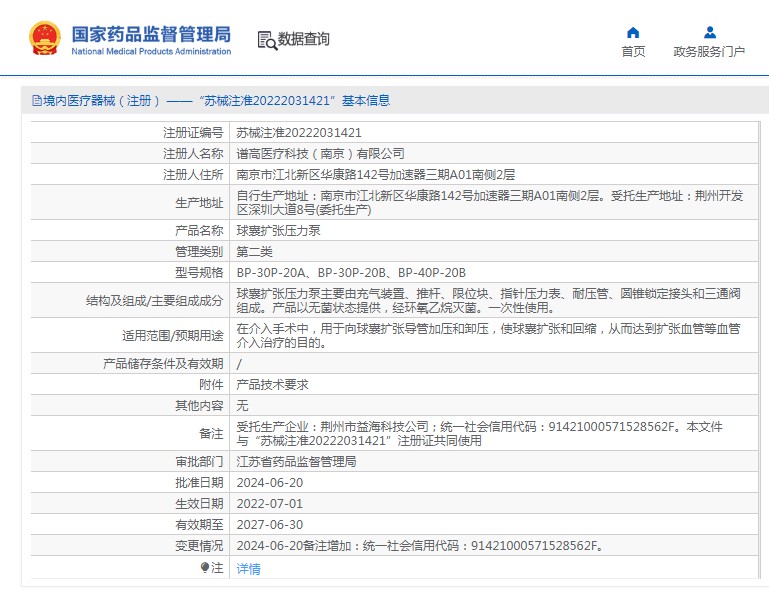769x595 pixels.
Task: Select product name 球囊扩张压力泵
Action: click(x=279, y=231)
